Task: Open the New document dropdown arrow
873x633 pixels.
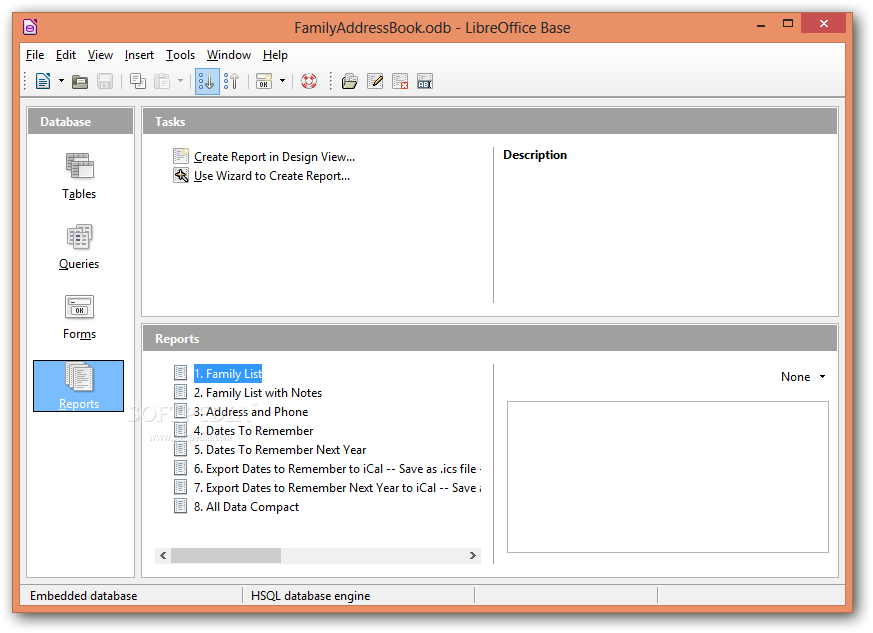Action: 61,81
